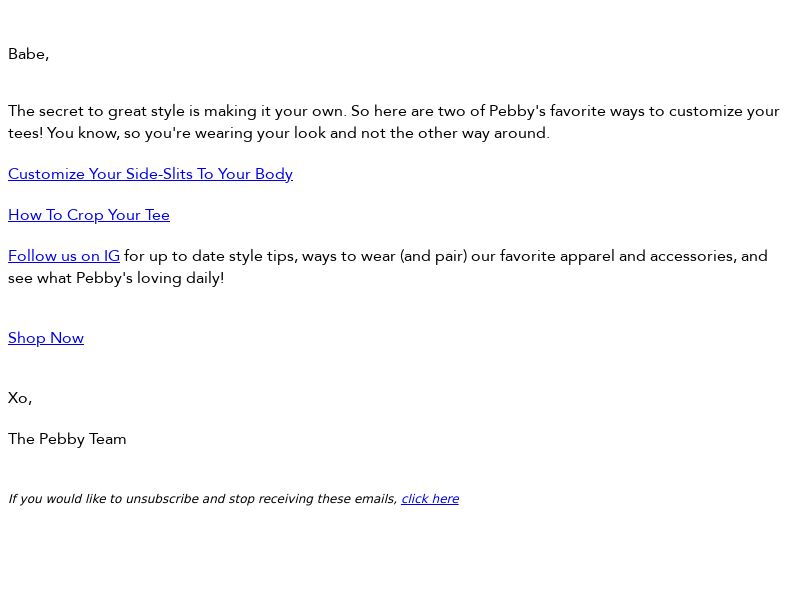800x600 pixels.
Task: Open the How To Crop Your Tee link
Action: (89, 215)
